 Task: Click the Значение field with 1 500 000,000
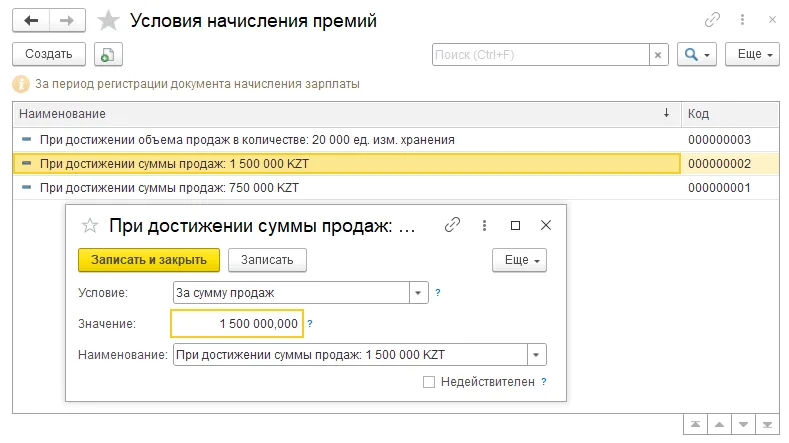pyautogui.click(x=237, y=324)
